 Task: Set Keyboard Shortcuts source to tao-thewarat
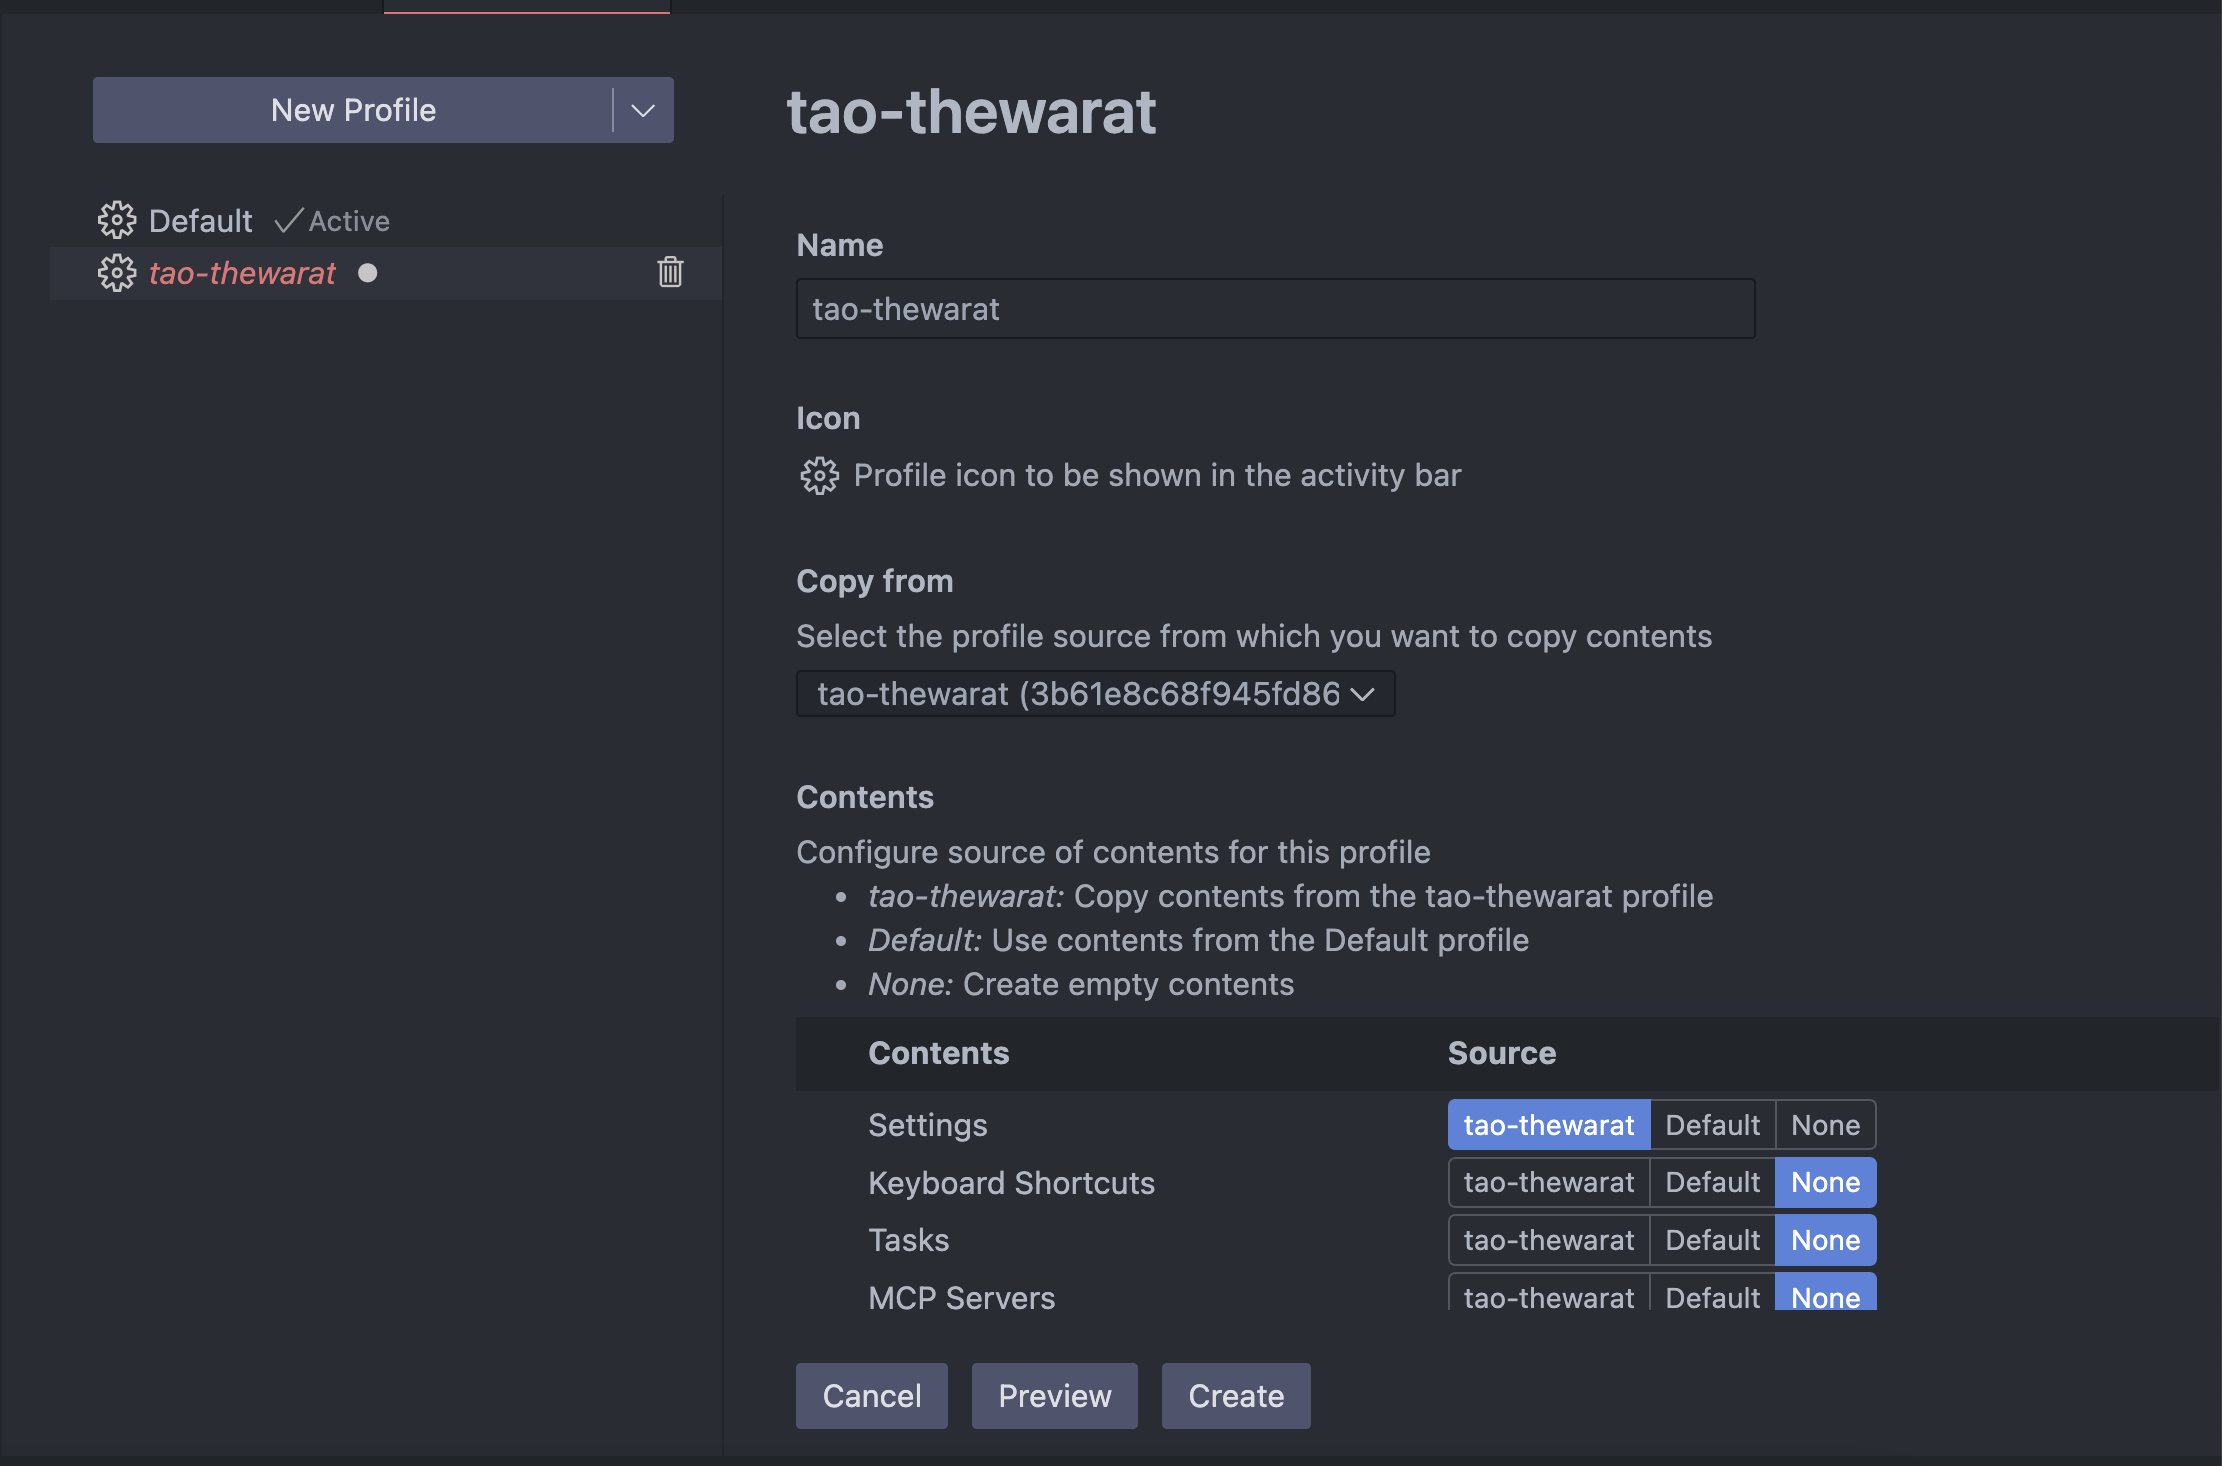(1549, 1183)
